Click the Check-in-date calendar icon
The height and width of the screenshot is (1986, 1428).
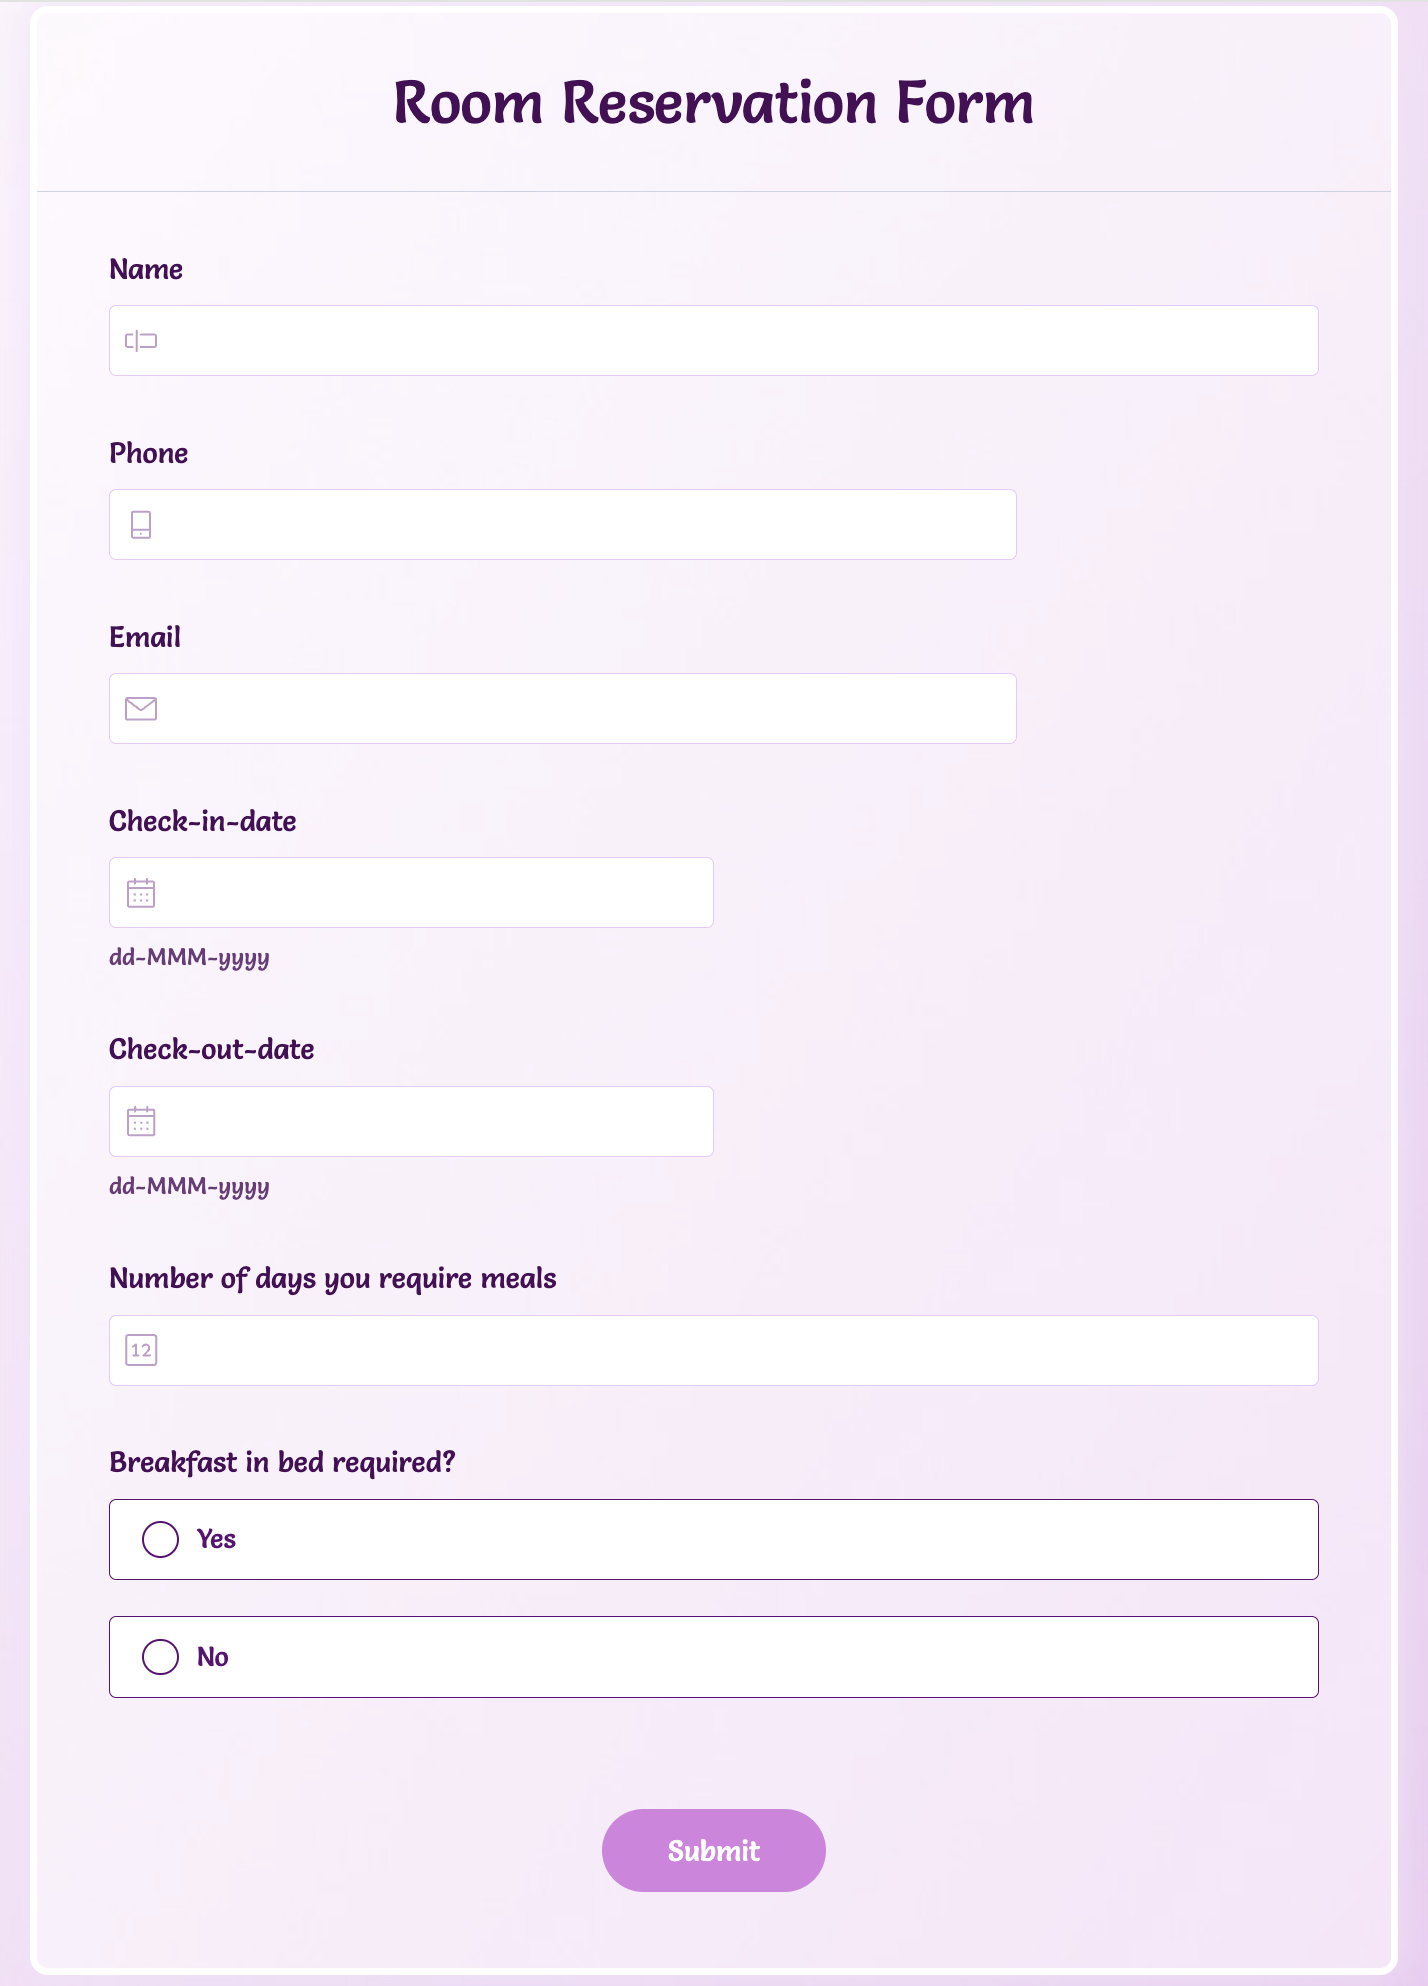point(141,893)
